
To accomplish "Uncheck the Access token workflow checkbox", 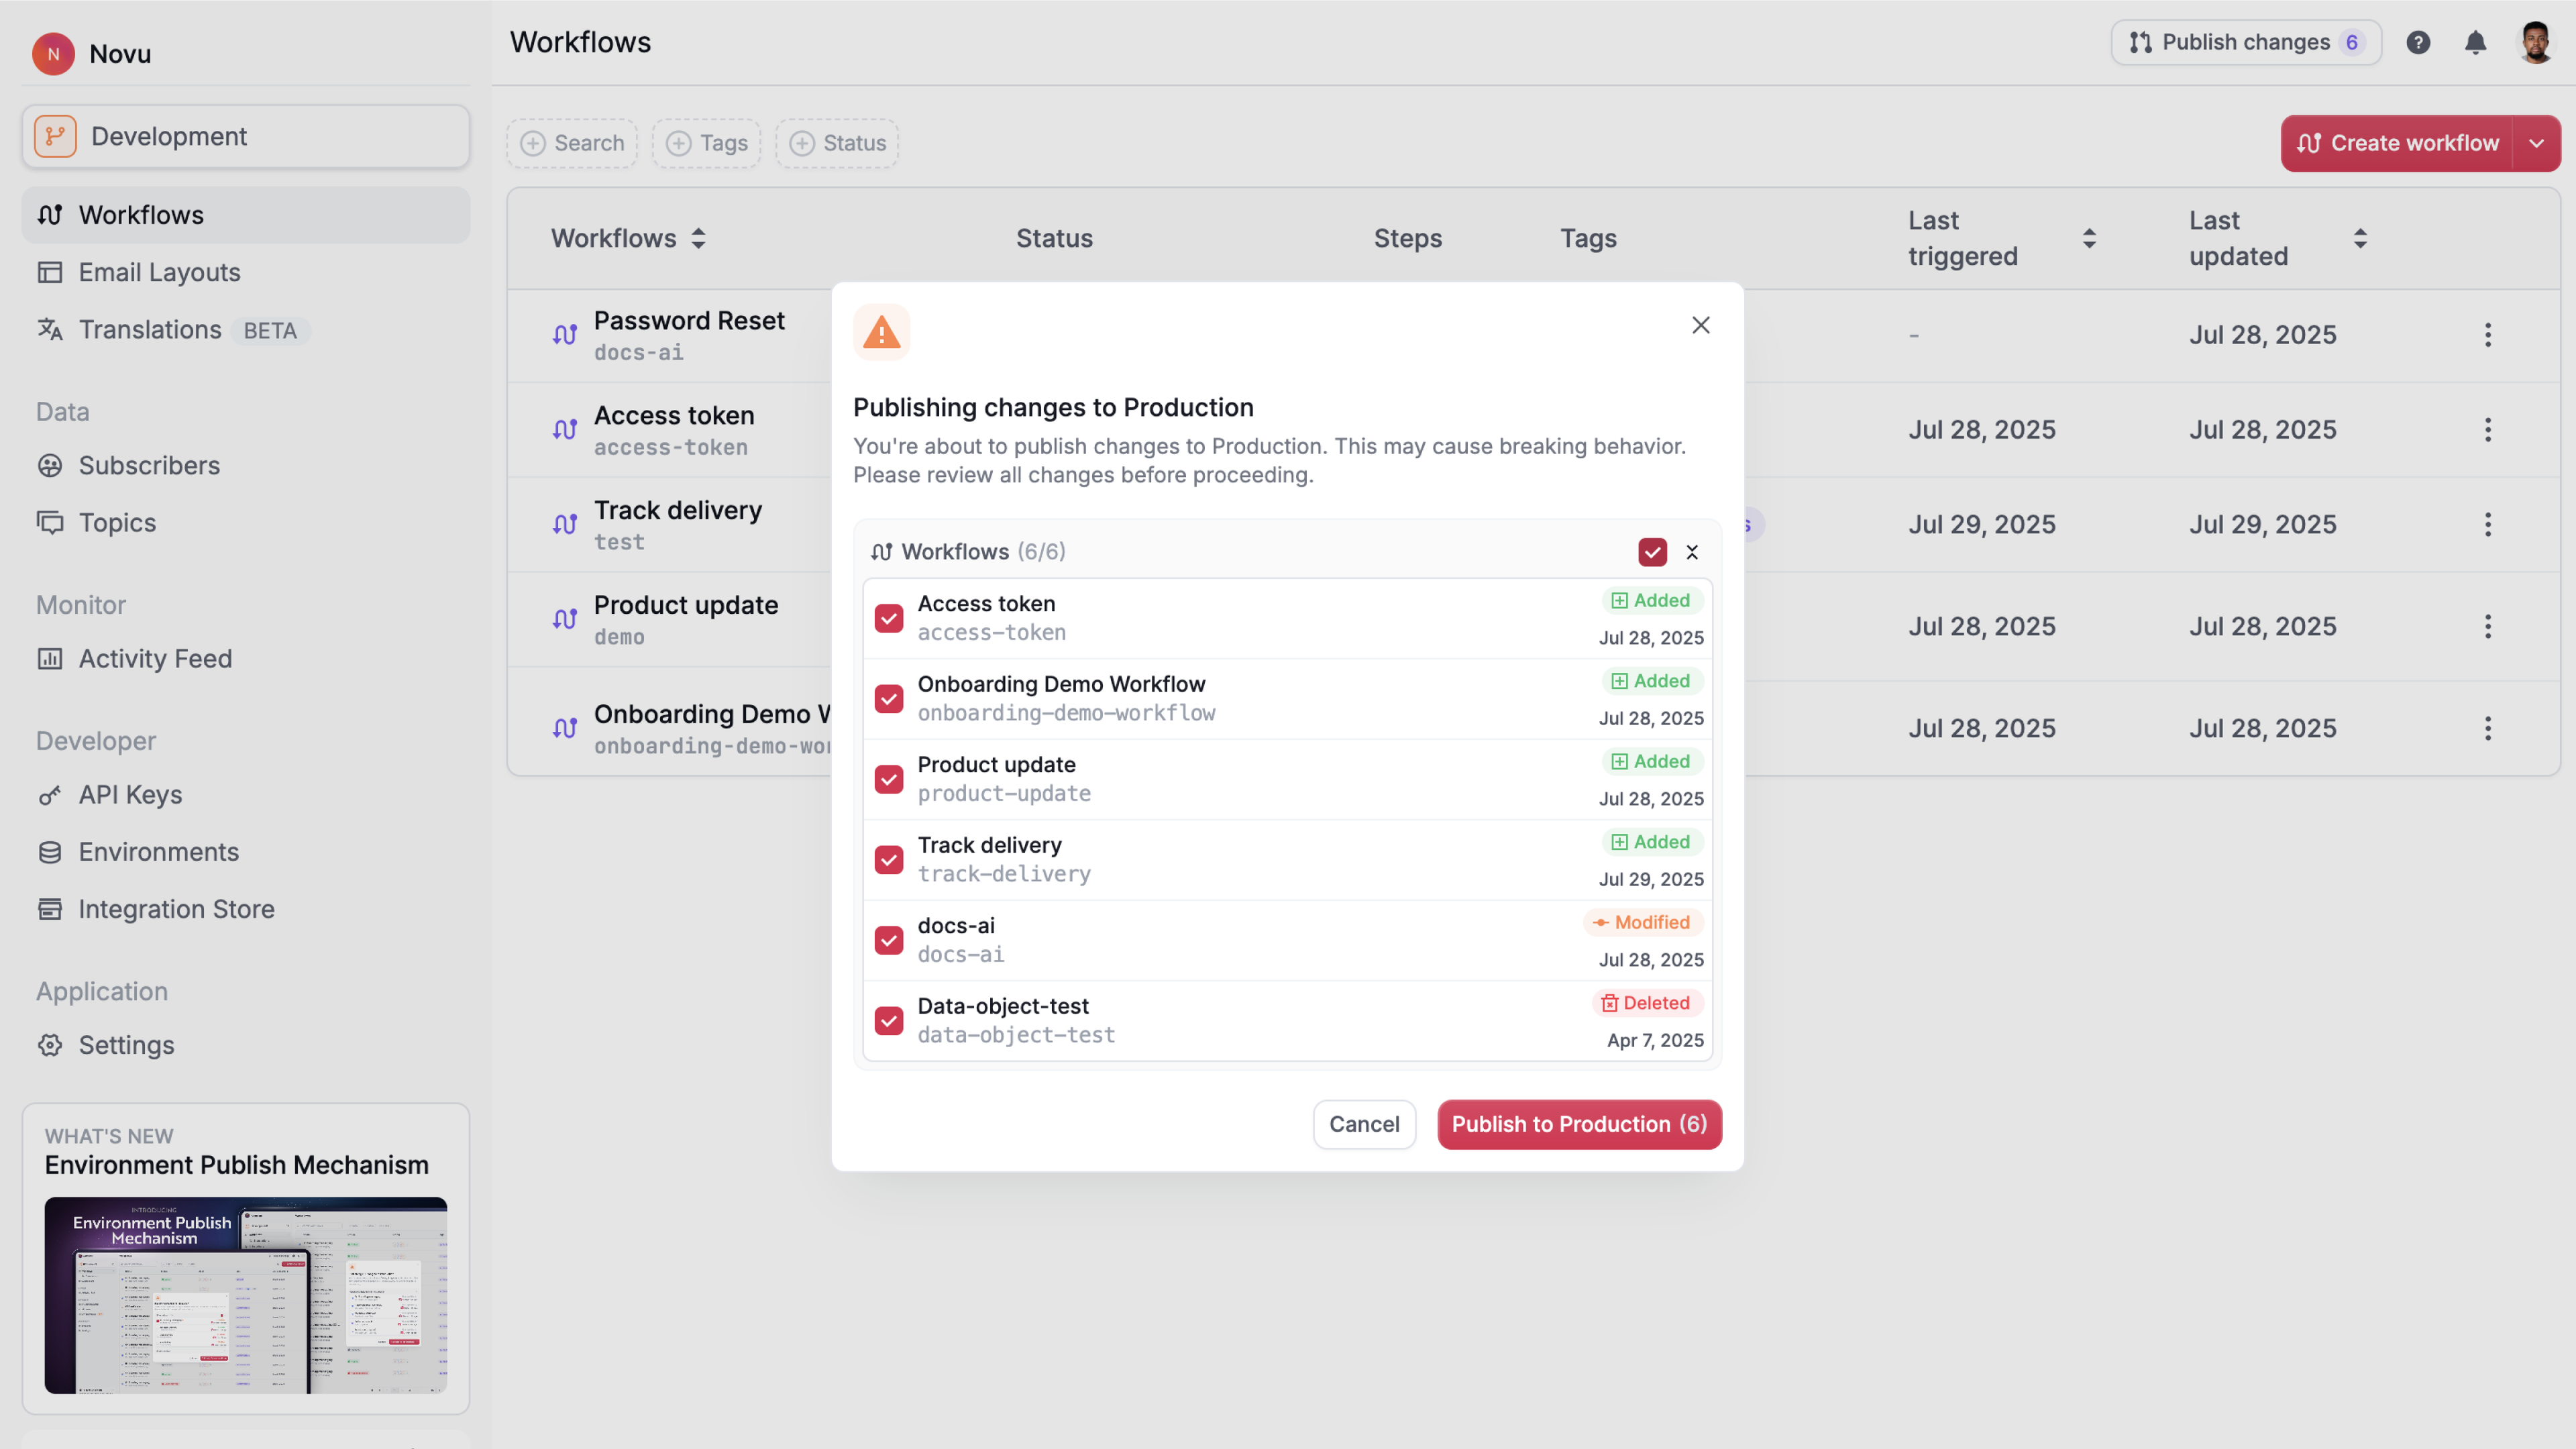I will click(x=888, y=618).
